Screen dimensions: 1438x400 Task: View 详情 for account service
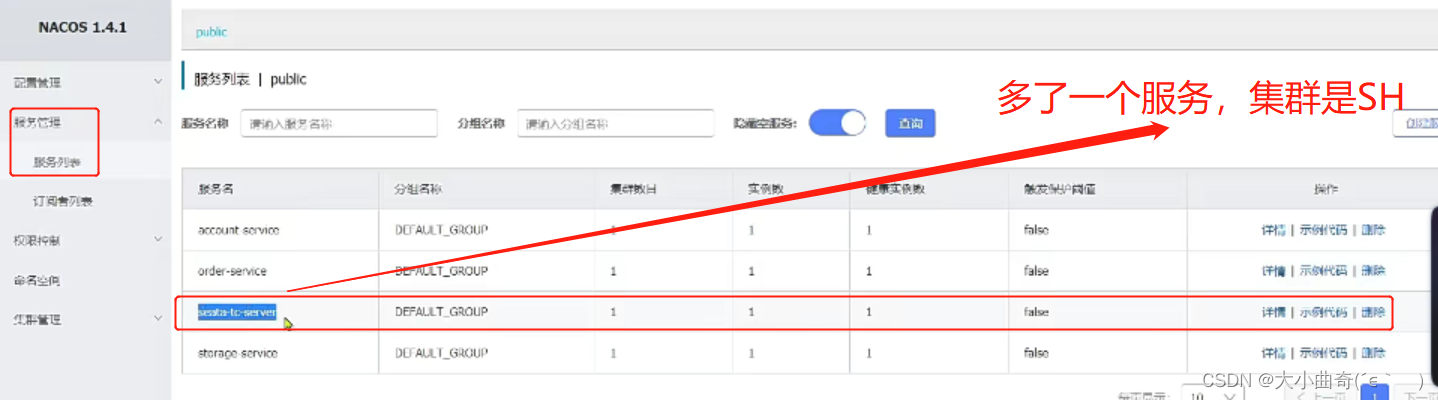tap(1273, 230)
